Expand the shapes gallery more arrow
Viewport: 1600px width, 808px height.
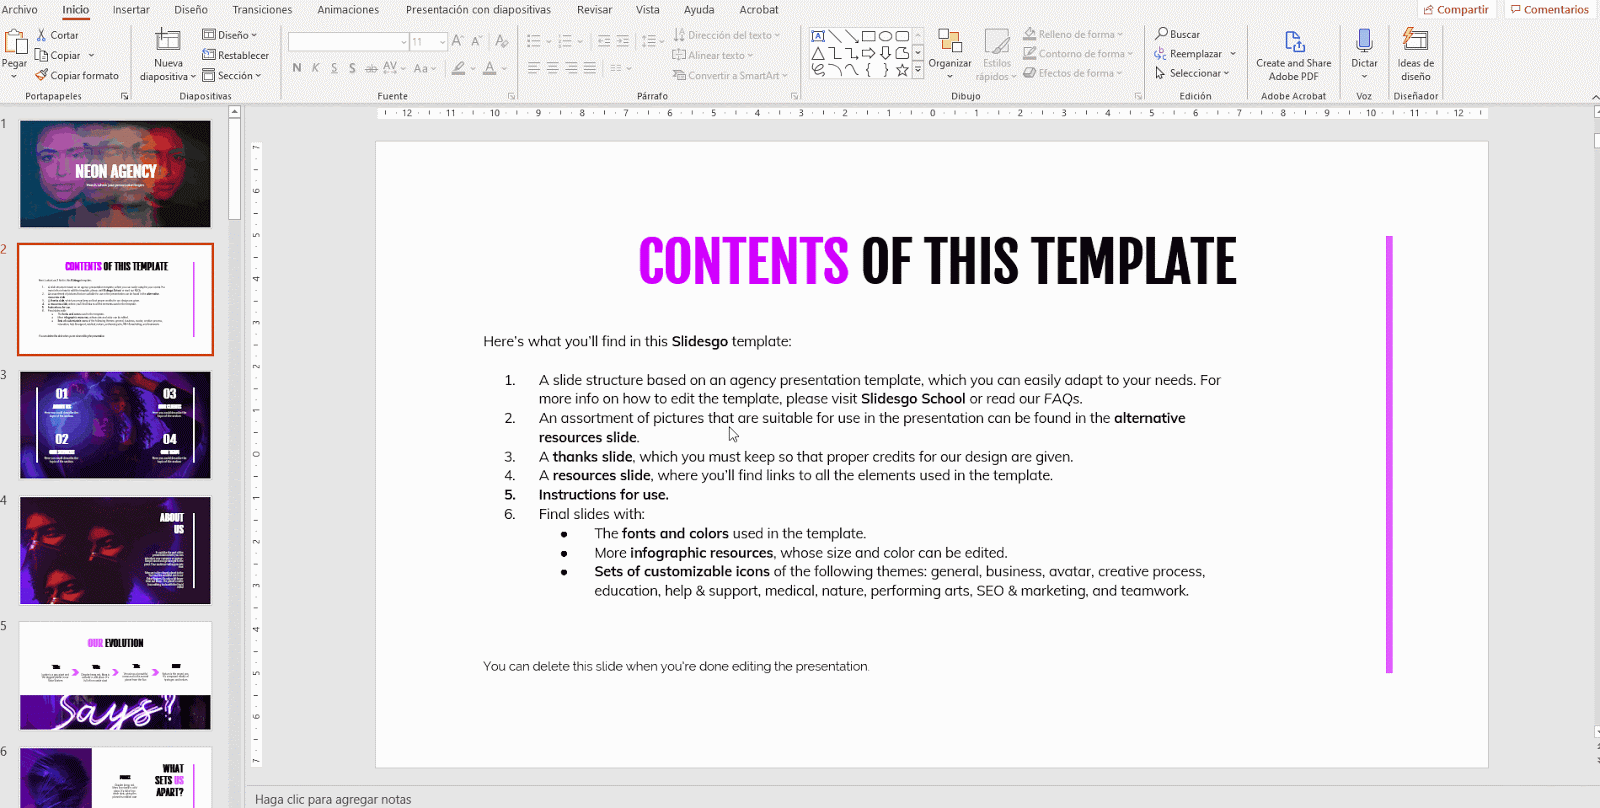pos(918,70)
